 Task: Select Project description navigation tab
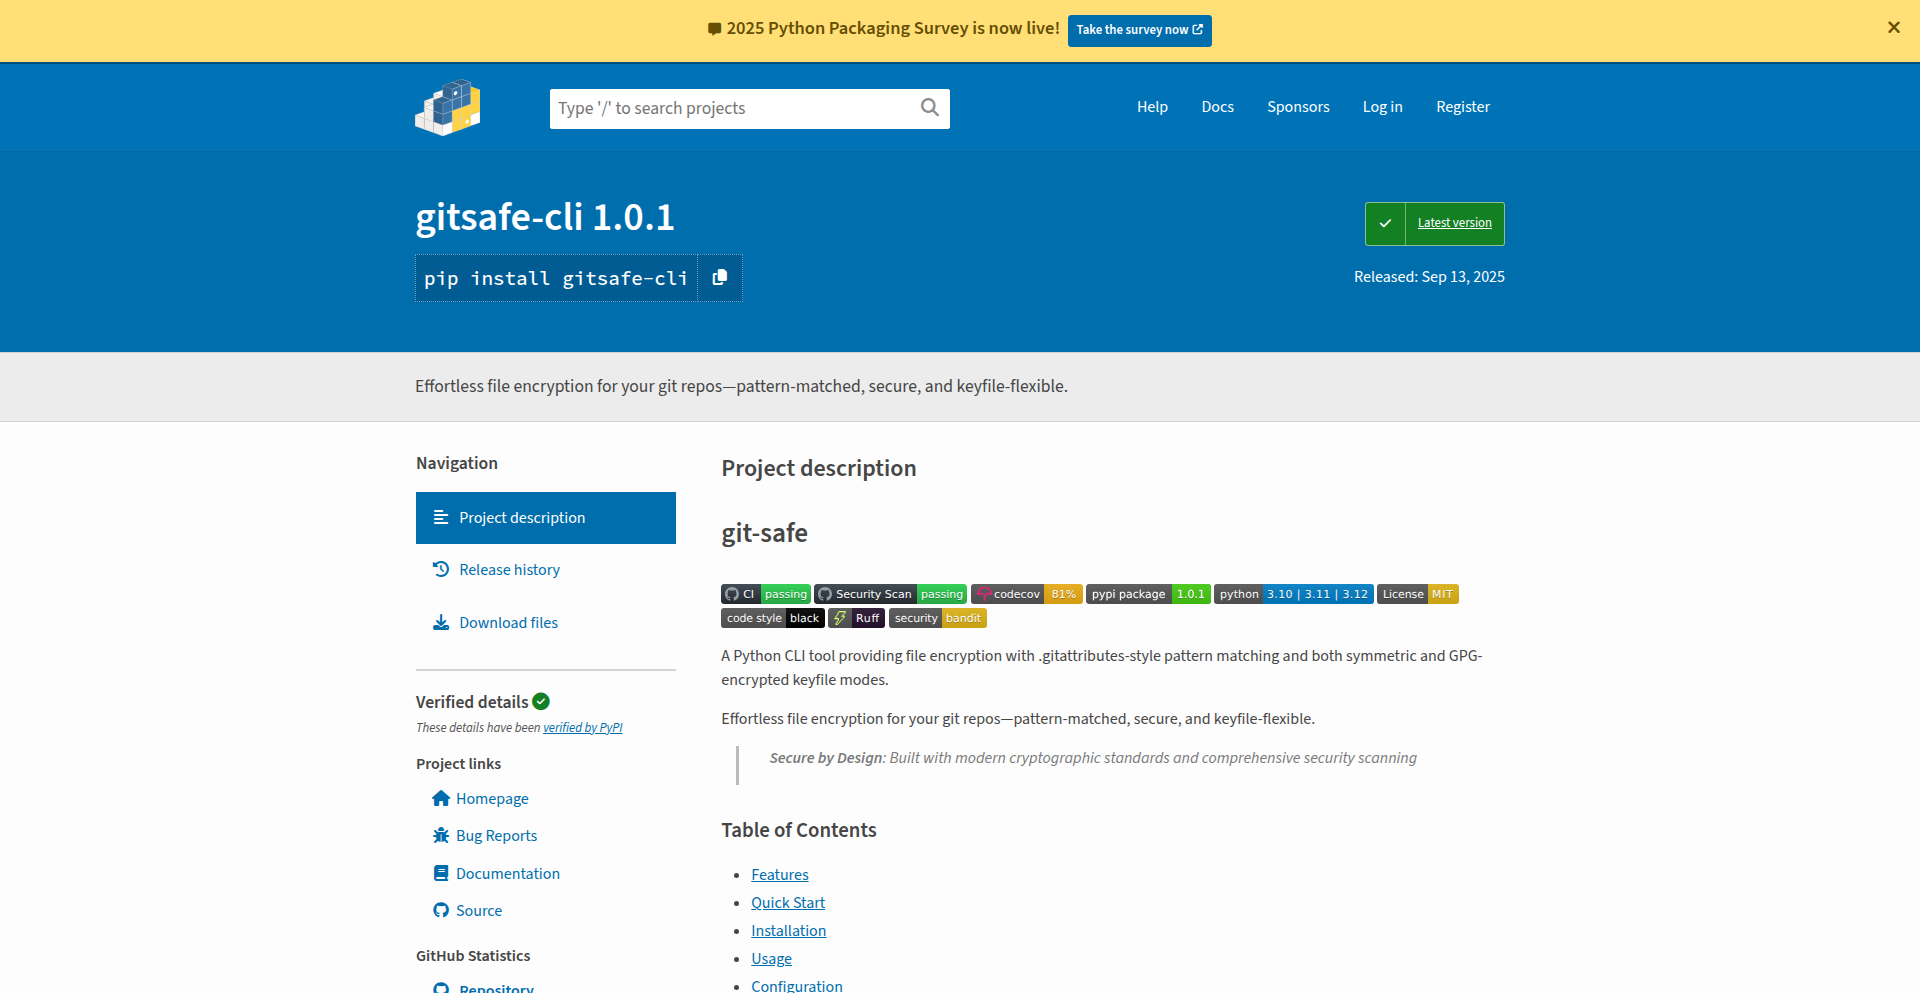(x=545, y=518)
